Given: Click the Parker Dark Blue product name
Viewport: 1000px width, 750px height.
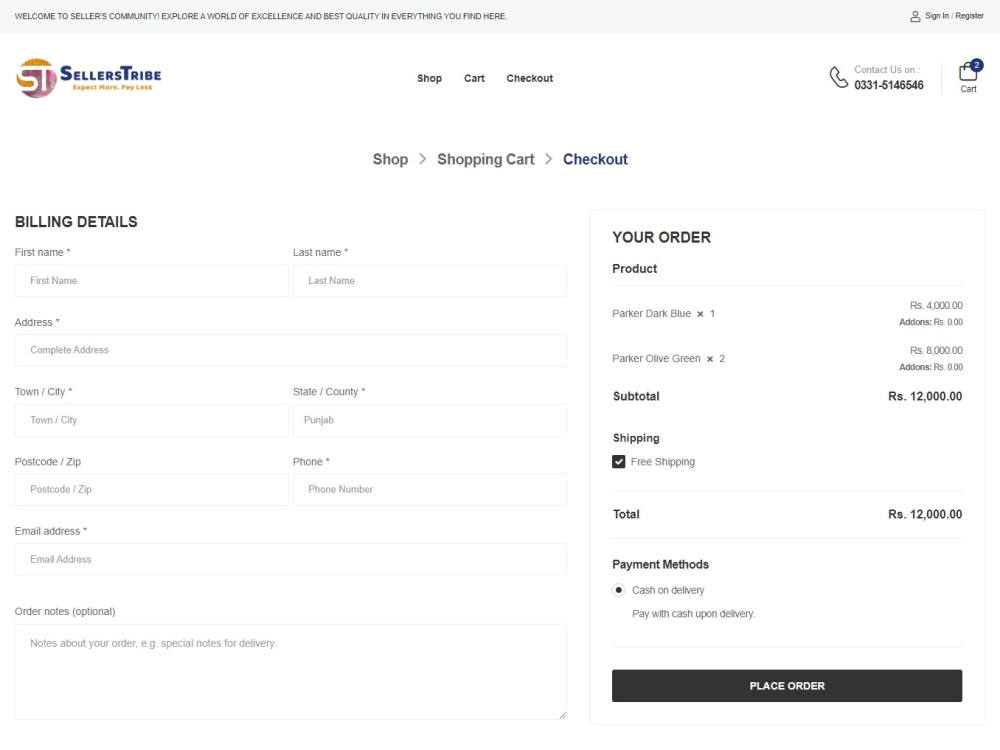Looking at the screenshot, I should tap(651, 314).
